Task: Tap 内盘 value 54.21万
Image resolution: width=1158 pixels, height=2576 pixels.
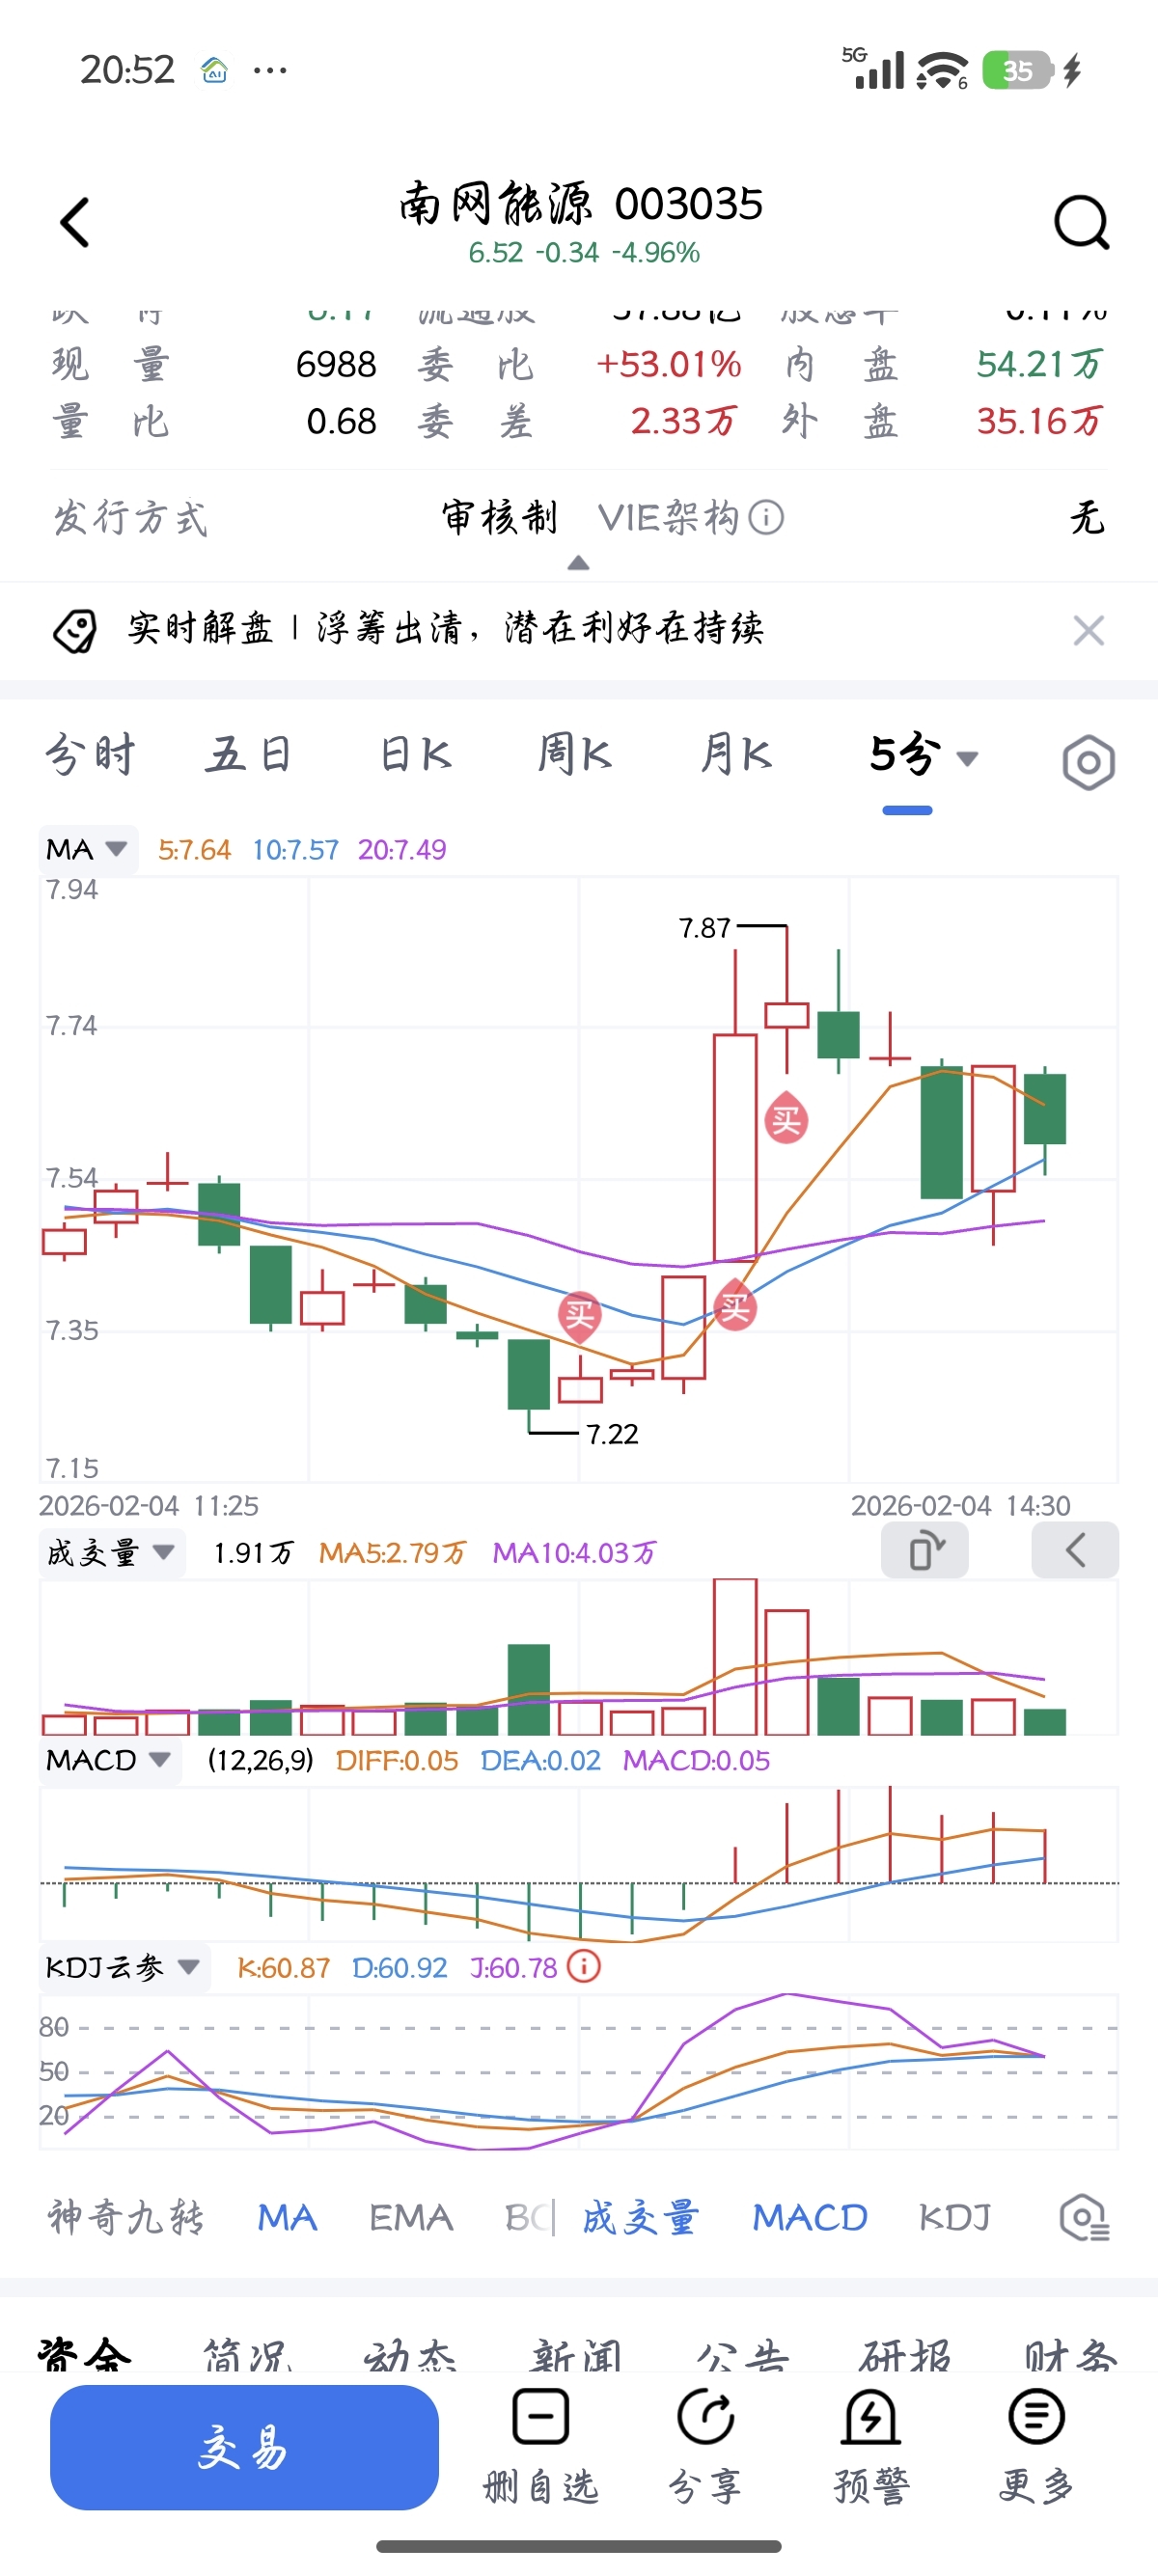Action: [1039, 365]
